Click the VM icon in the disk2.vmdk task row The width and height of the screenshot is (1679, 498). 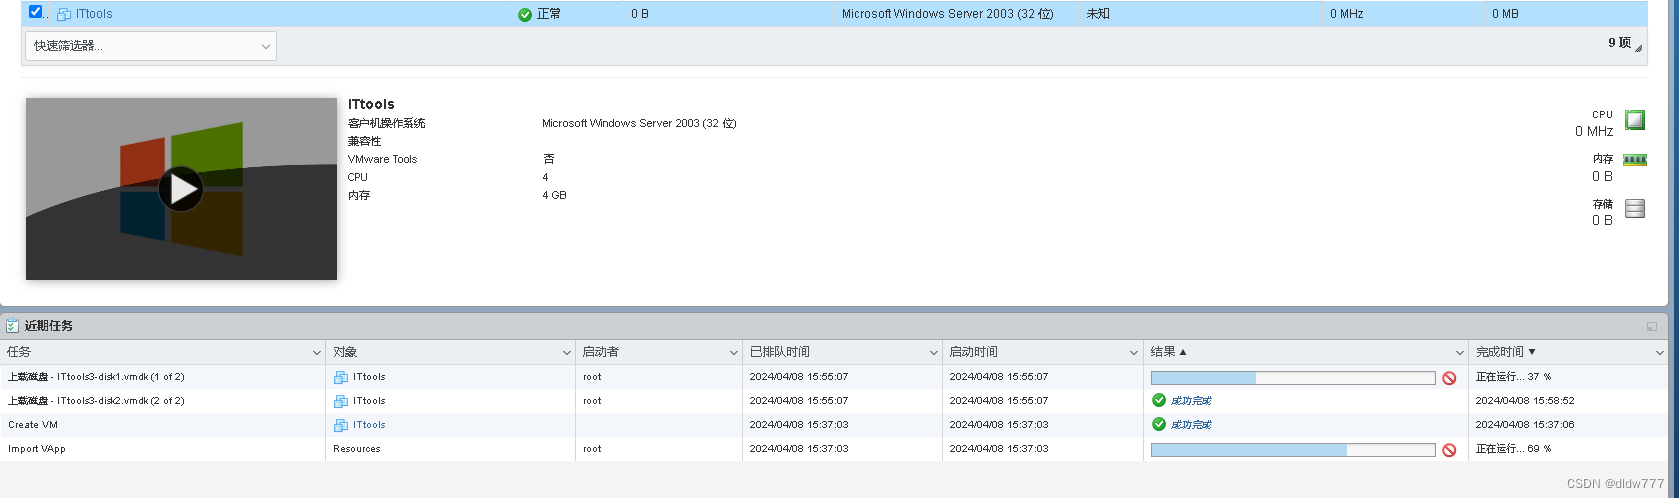click(341, 401)
